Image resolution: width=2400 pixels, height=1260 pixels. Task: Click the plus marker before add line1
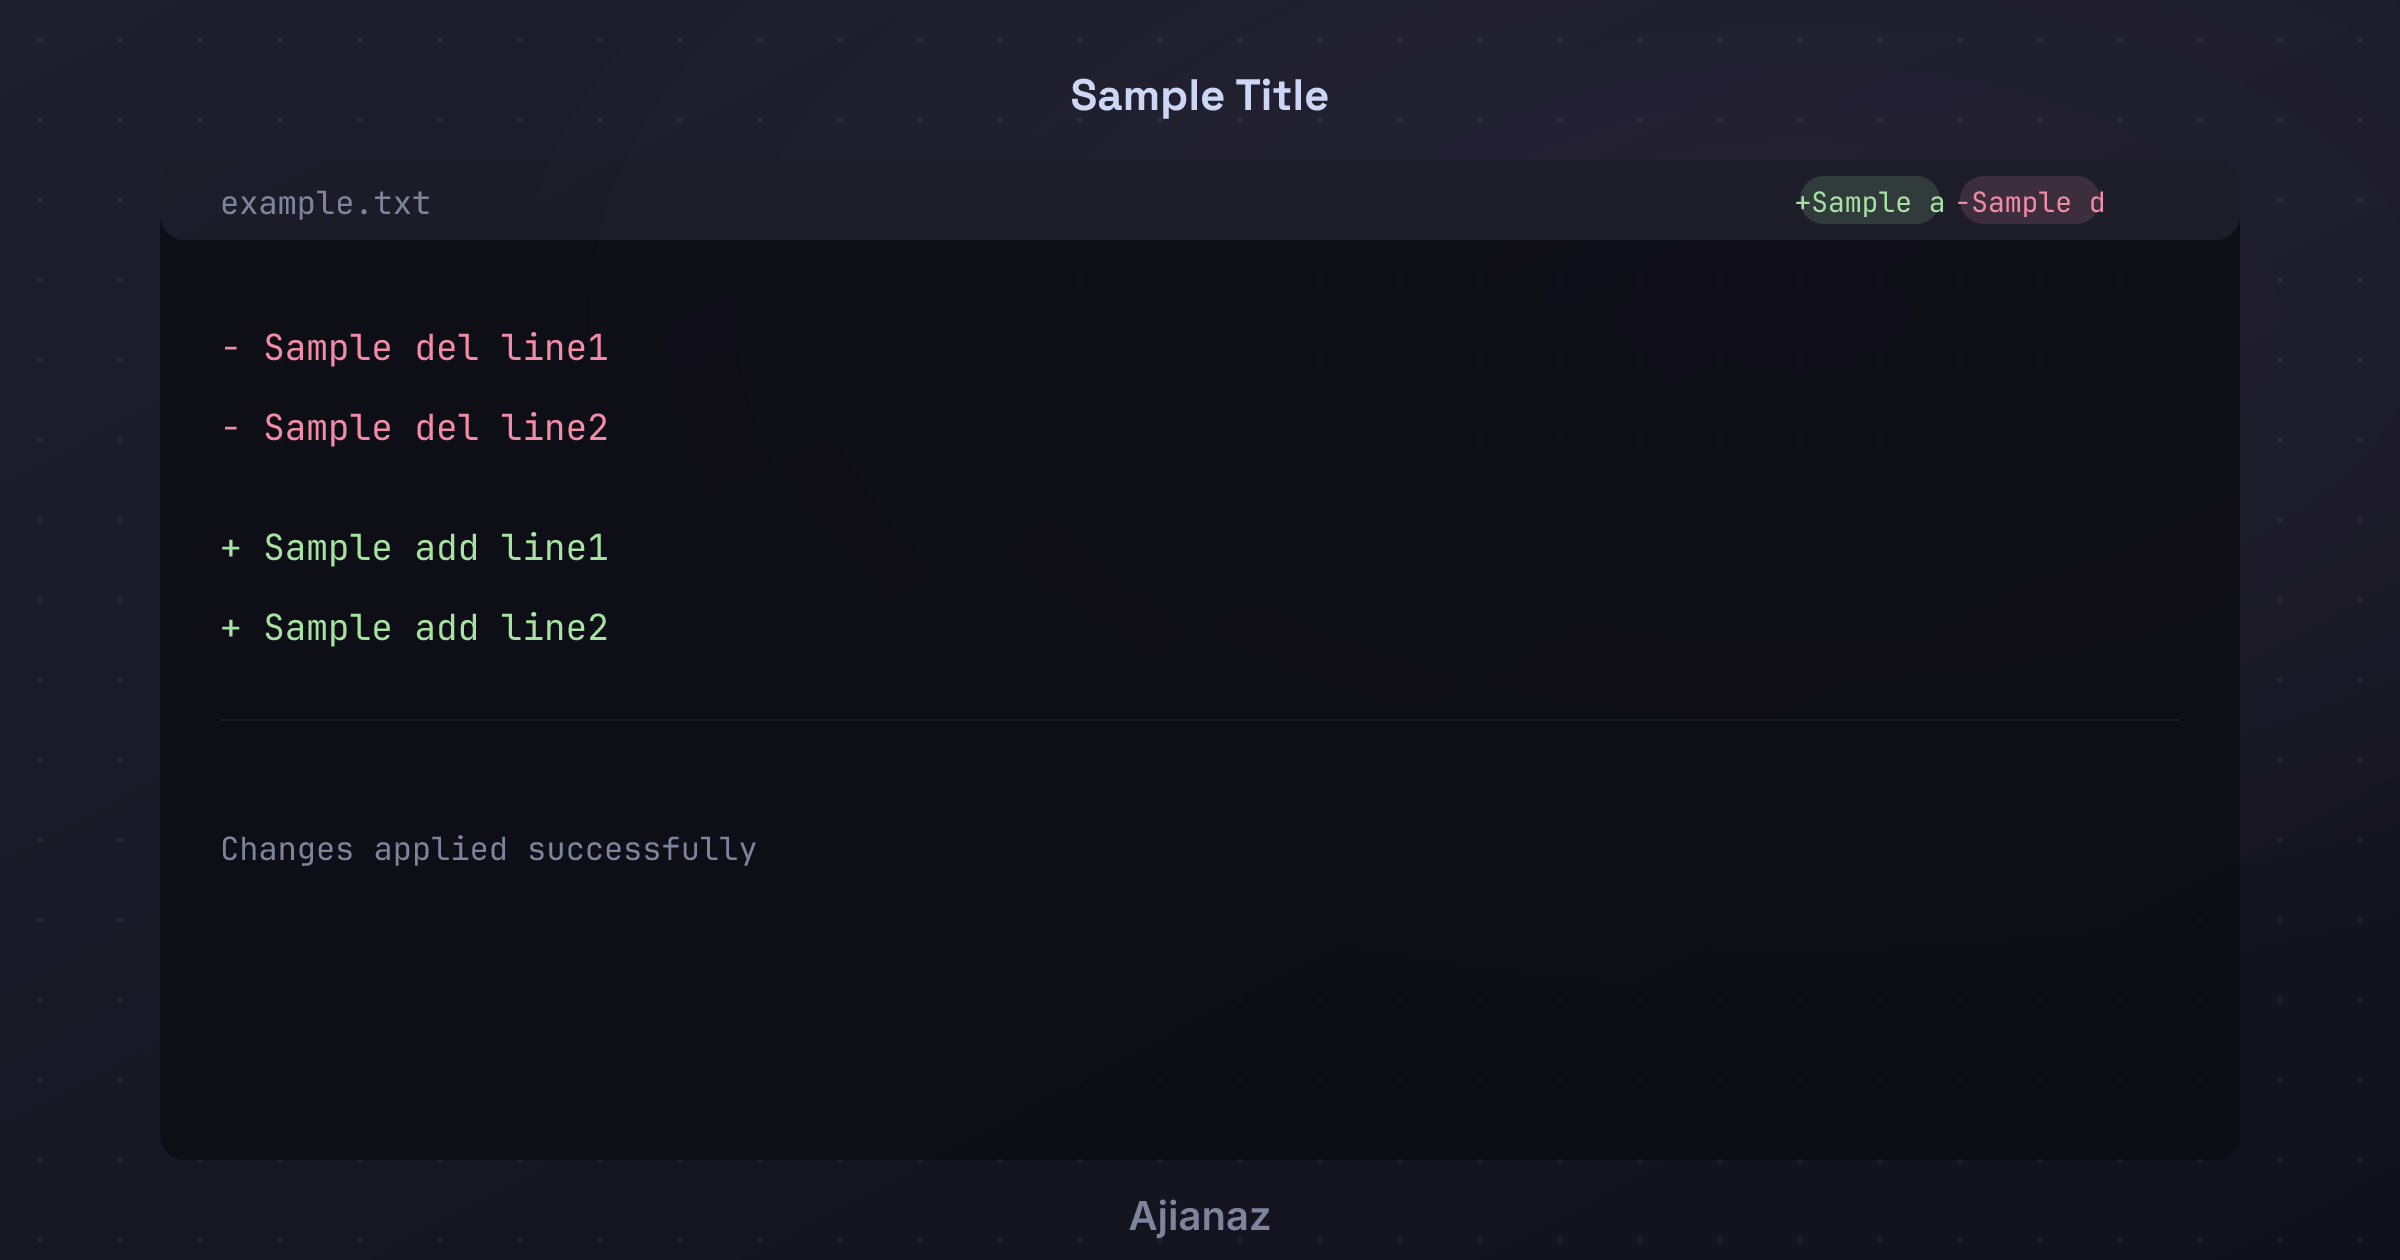(x=231, y=548)
